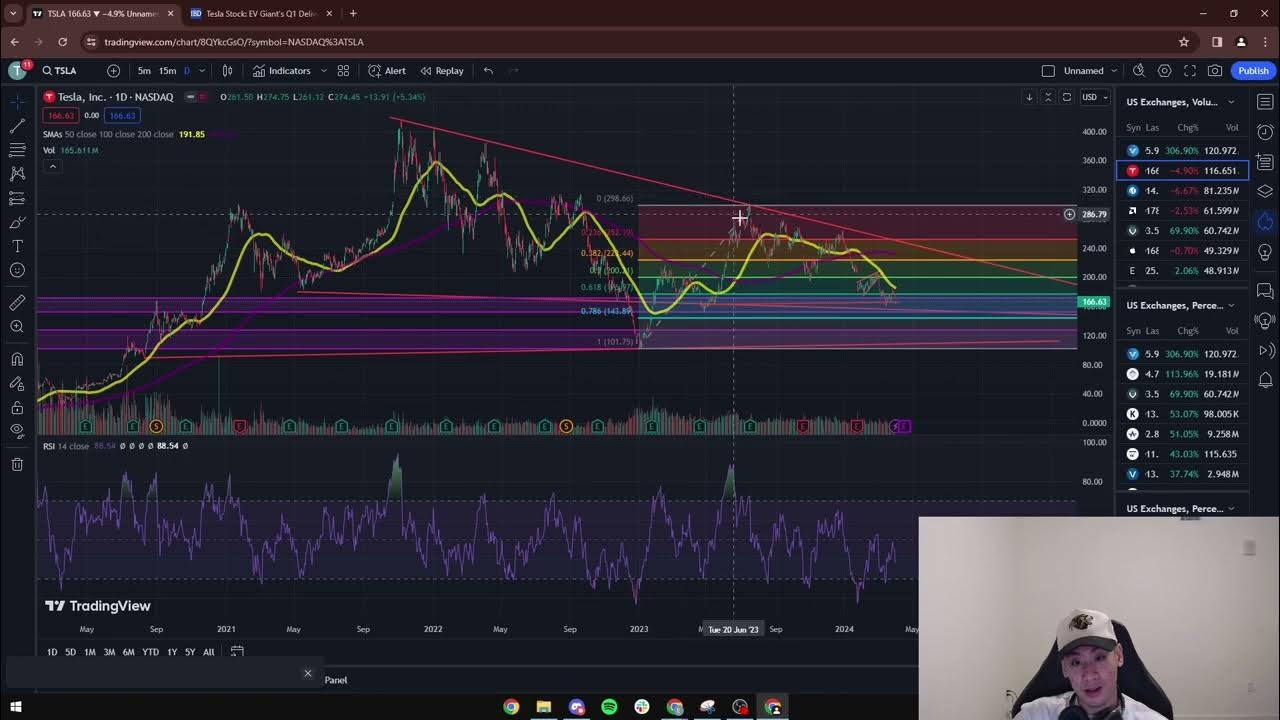Select the 1M date range
Viewport: 1280px width, 720px height.
tap(89, 652)
